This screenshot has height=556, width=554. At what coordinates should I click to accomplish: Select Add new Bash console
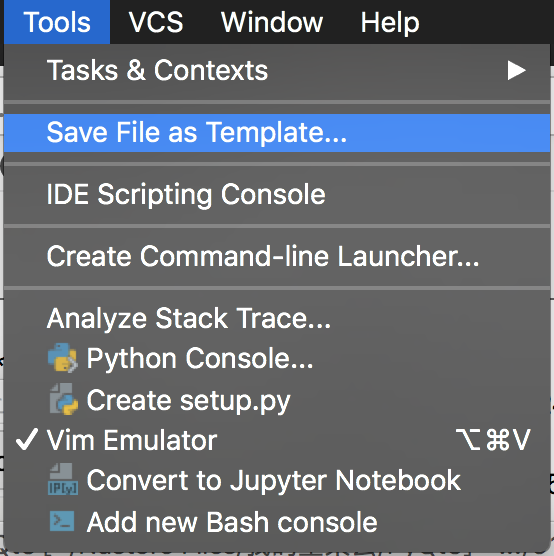coord(277,522)
